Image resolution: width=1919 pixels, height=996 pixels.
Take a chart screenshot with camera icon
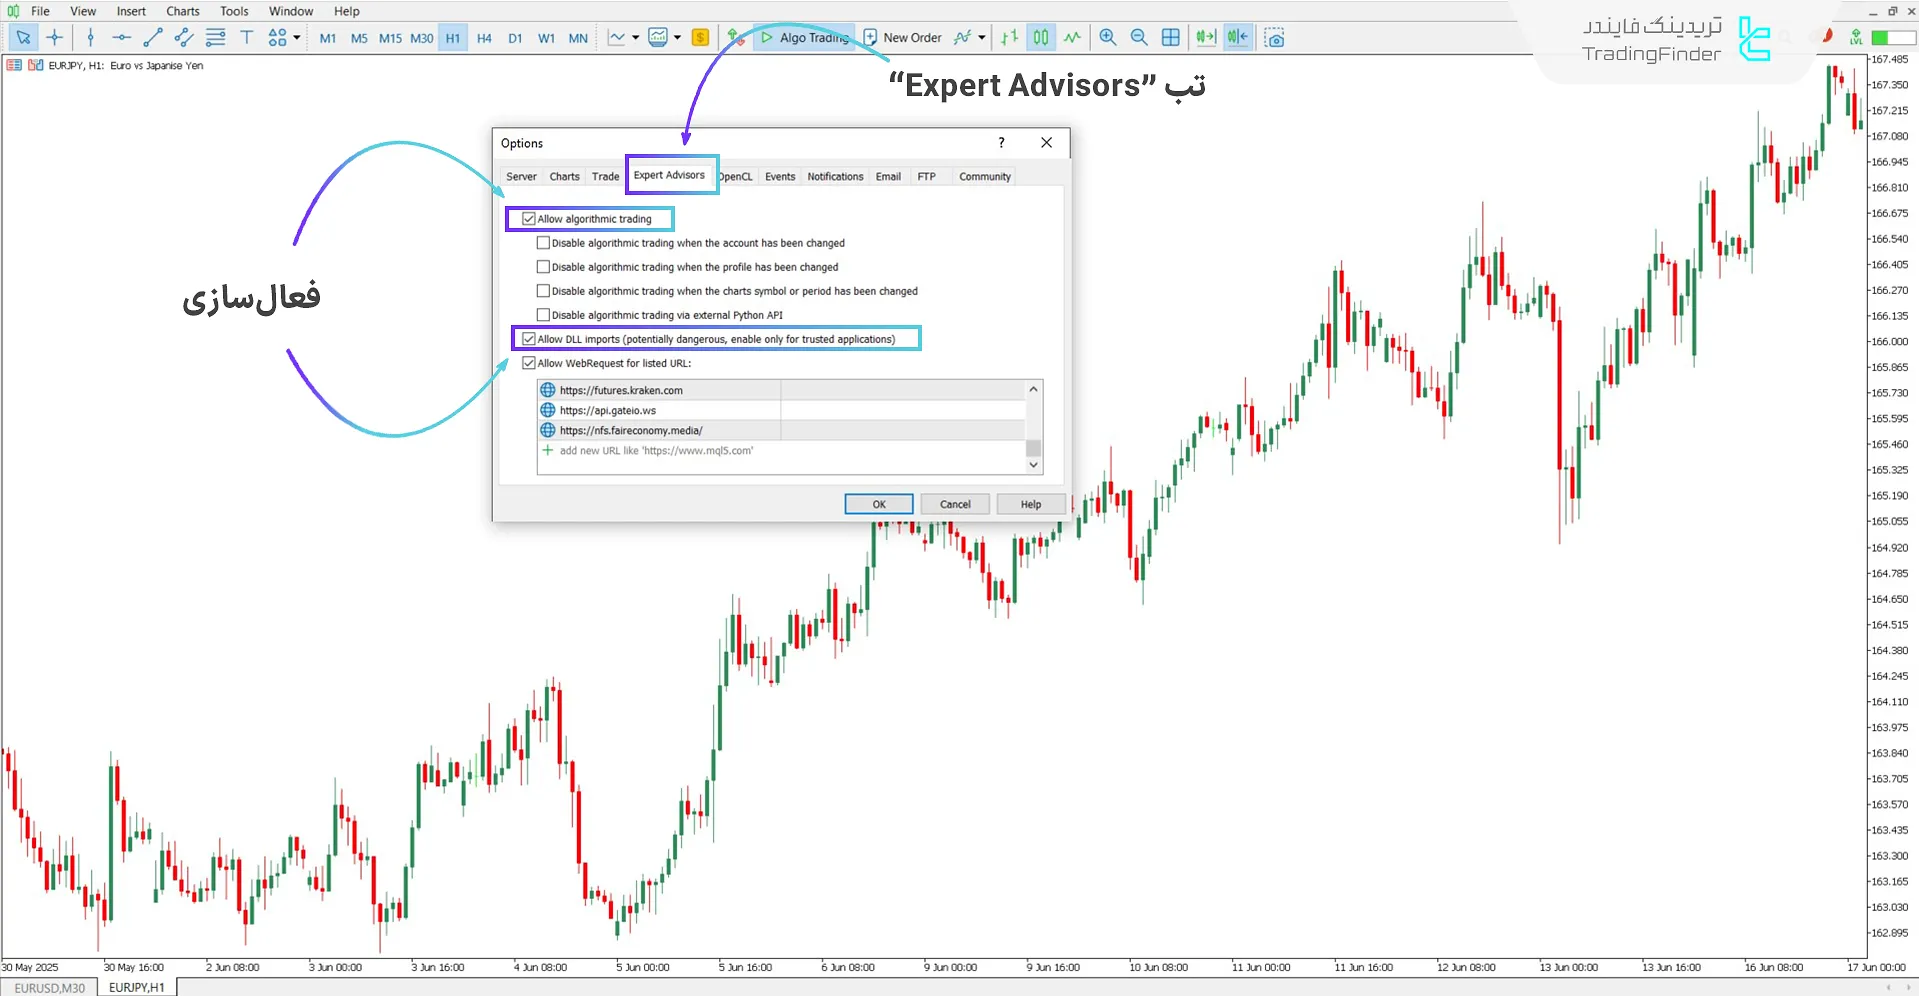1274,38
